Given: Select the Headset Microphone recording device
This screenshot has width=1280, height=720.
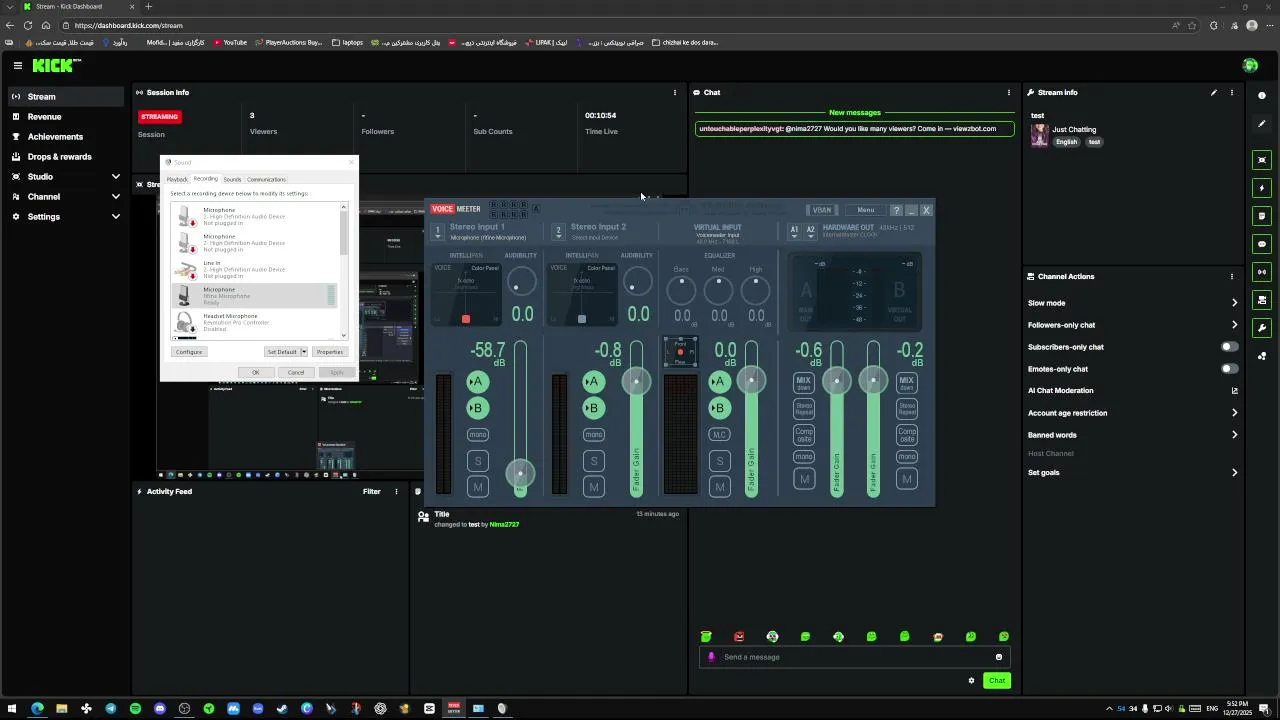Looking at the screenshot, I should coord(254,322).
